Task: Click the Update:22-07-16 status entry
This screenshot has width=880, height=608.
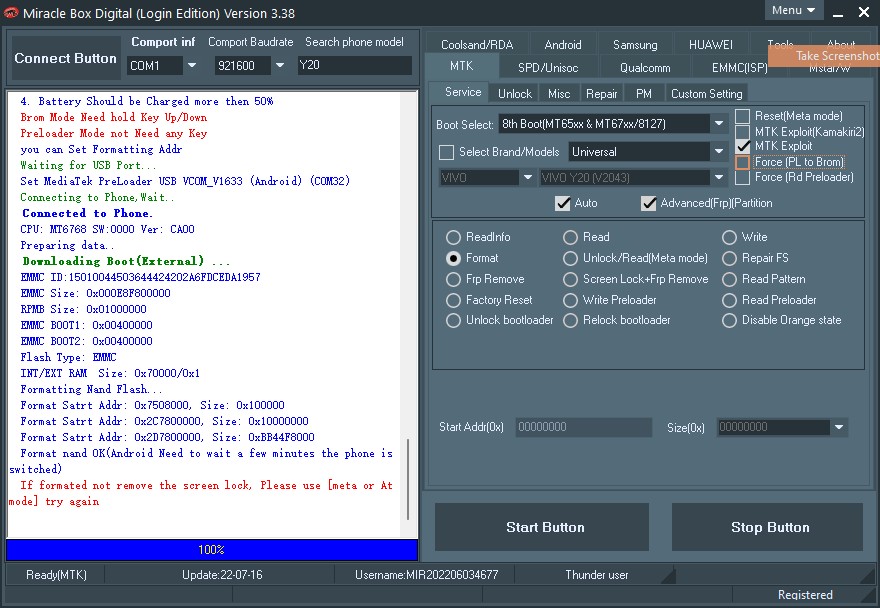Action: coord(222,575)
